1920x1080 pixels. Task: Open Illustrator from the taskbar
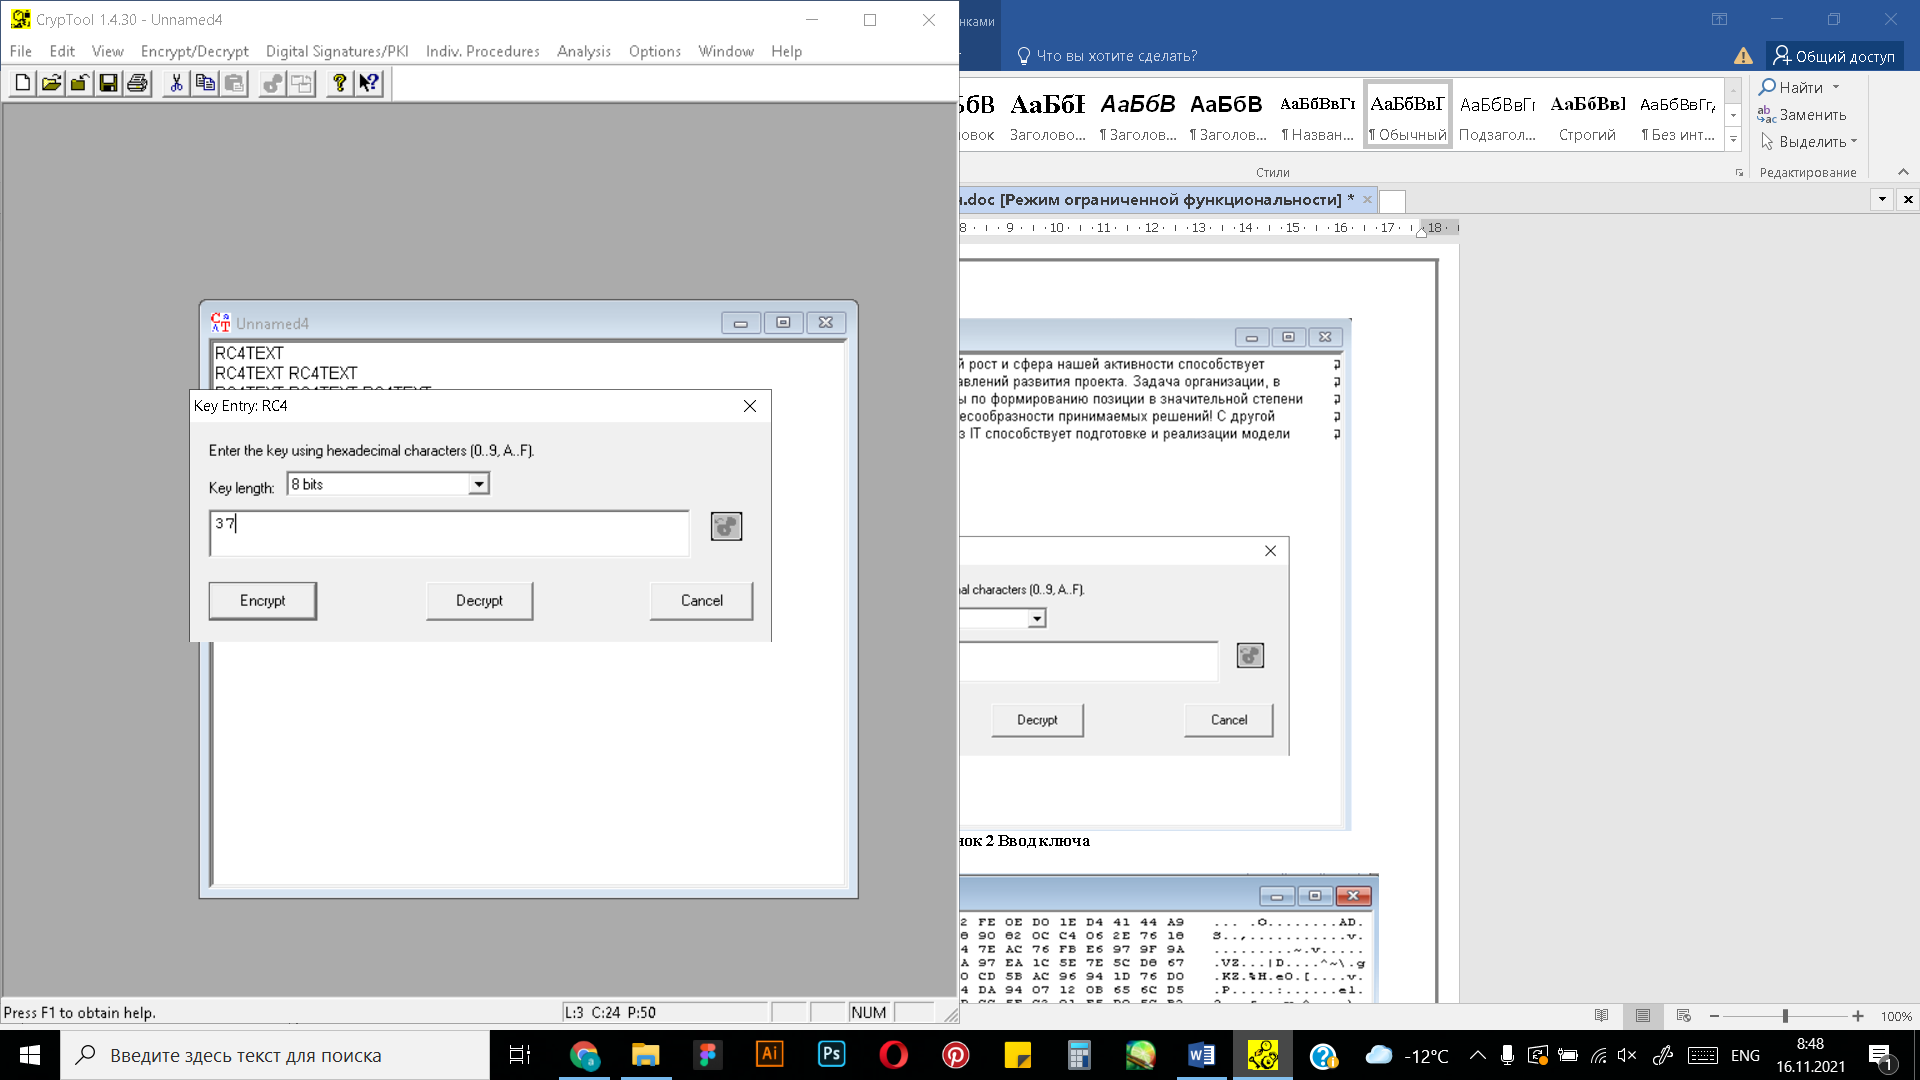coord(769,1055)
